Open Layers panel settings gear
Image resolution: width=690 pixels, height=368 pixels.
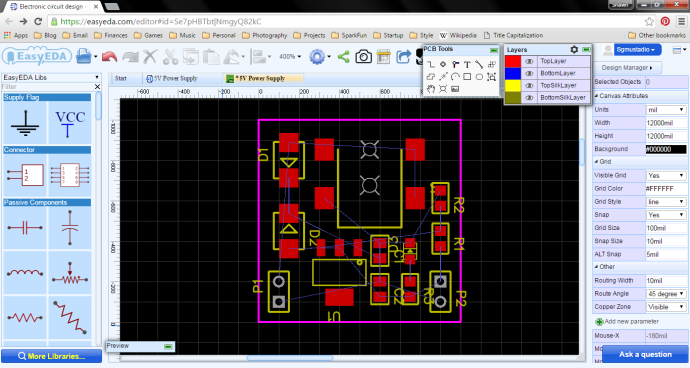coord(574,49)
